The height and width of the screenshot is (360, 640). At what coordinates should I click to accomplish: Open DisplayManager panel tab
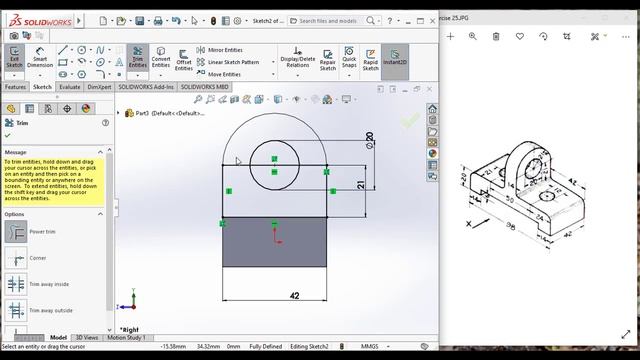[x=86, y=109]
